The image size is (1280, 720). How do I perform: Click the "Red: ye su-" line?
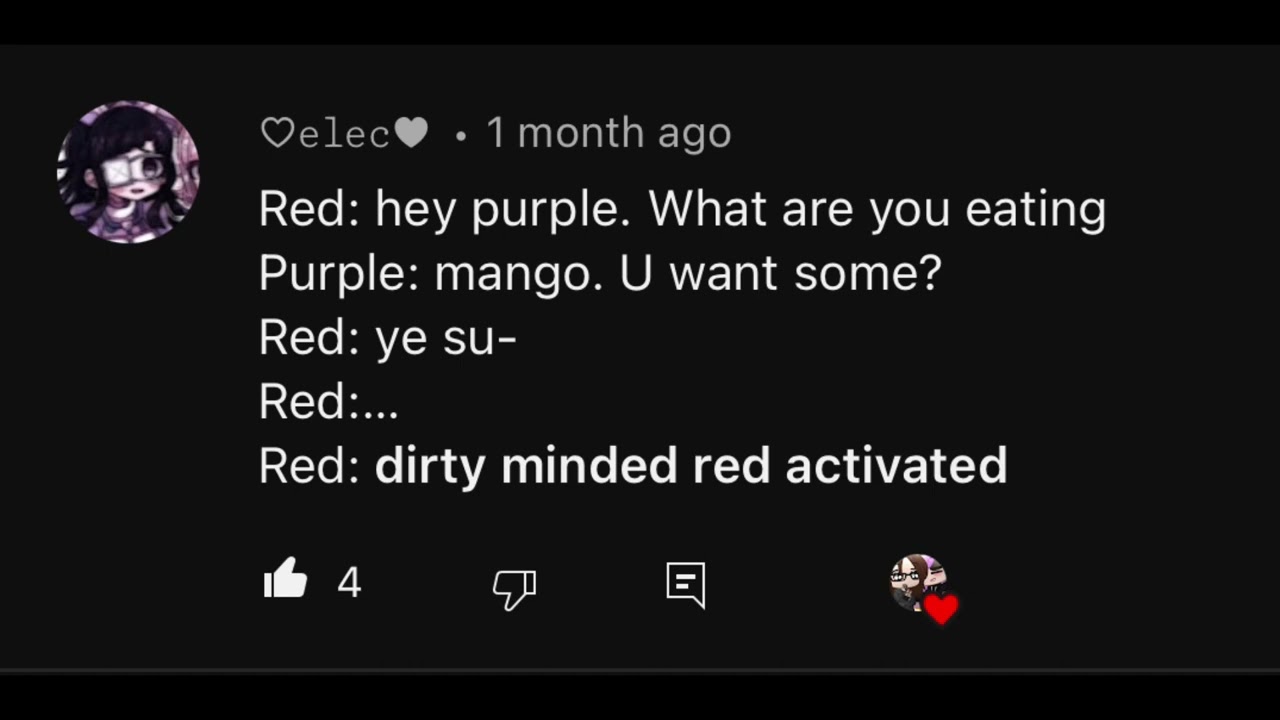tap(387, 338)
